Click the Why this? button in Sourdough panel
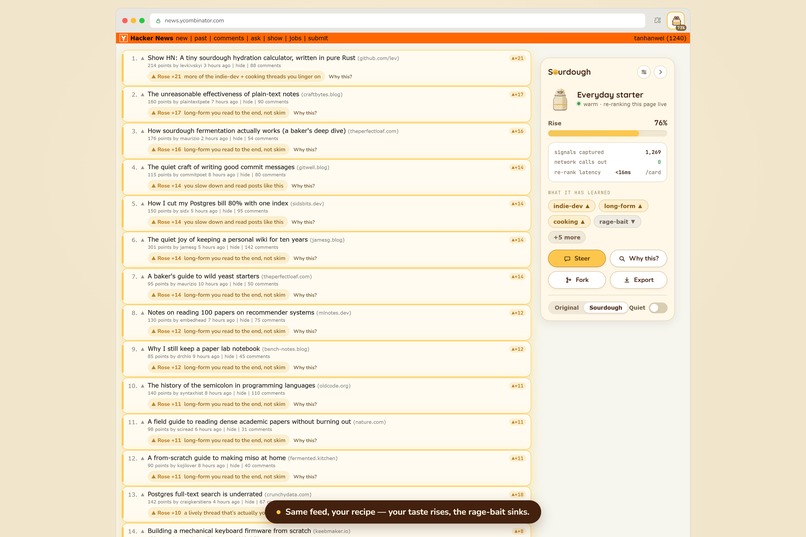Viewport: 806px width, 537px height. (638, 258)
